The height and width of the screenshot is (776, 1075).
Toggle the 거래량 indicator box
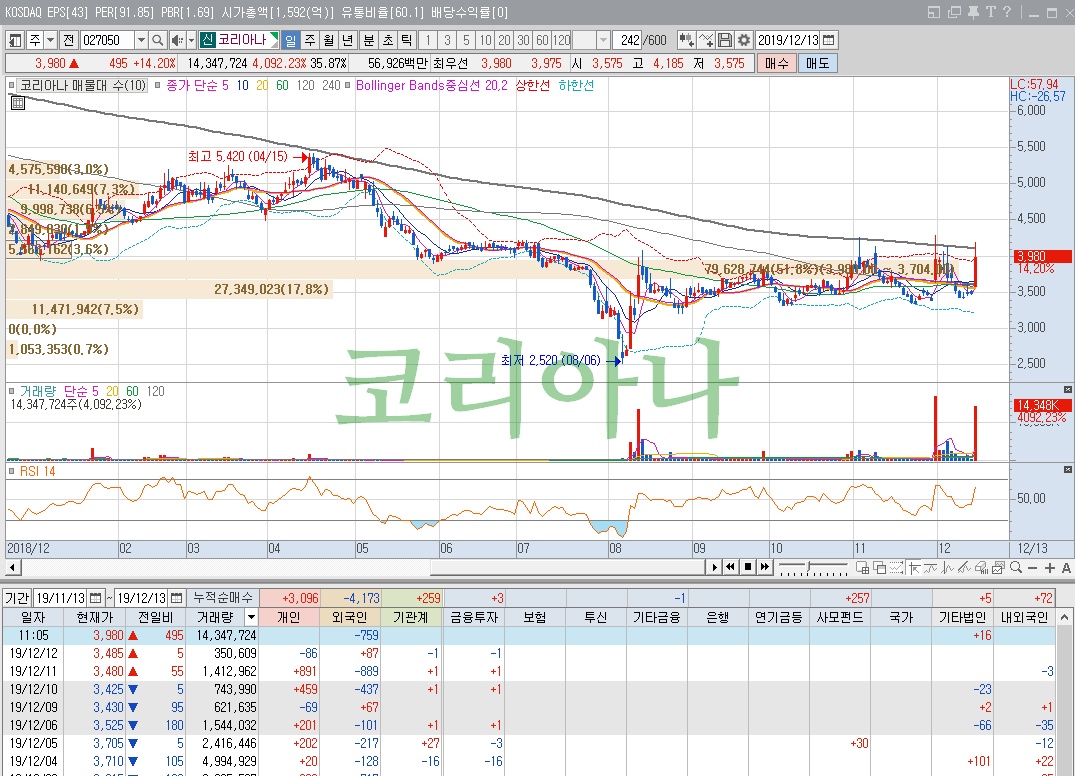point(12,391)
